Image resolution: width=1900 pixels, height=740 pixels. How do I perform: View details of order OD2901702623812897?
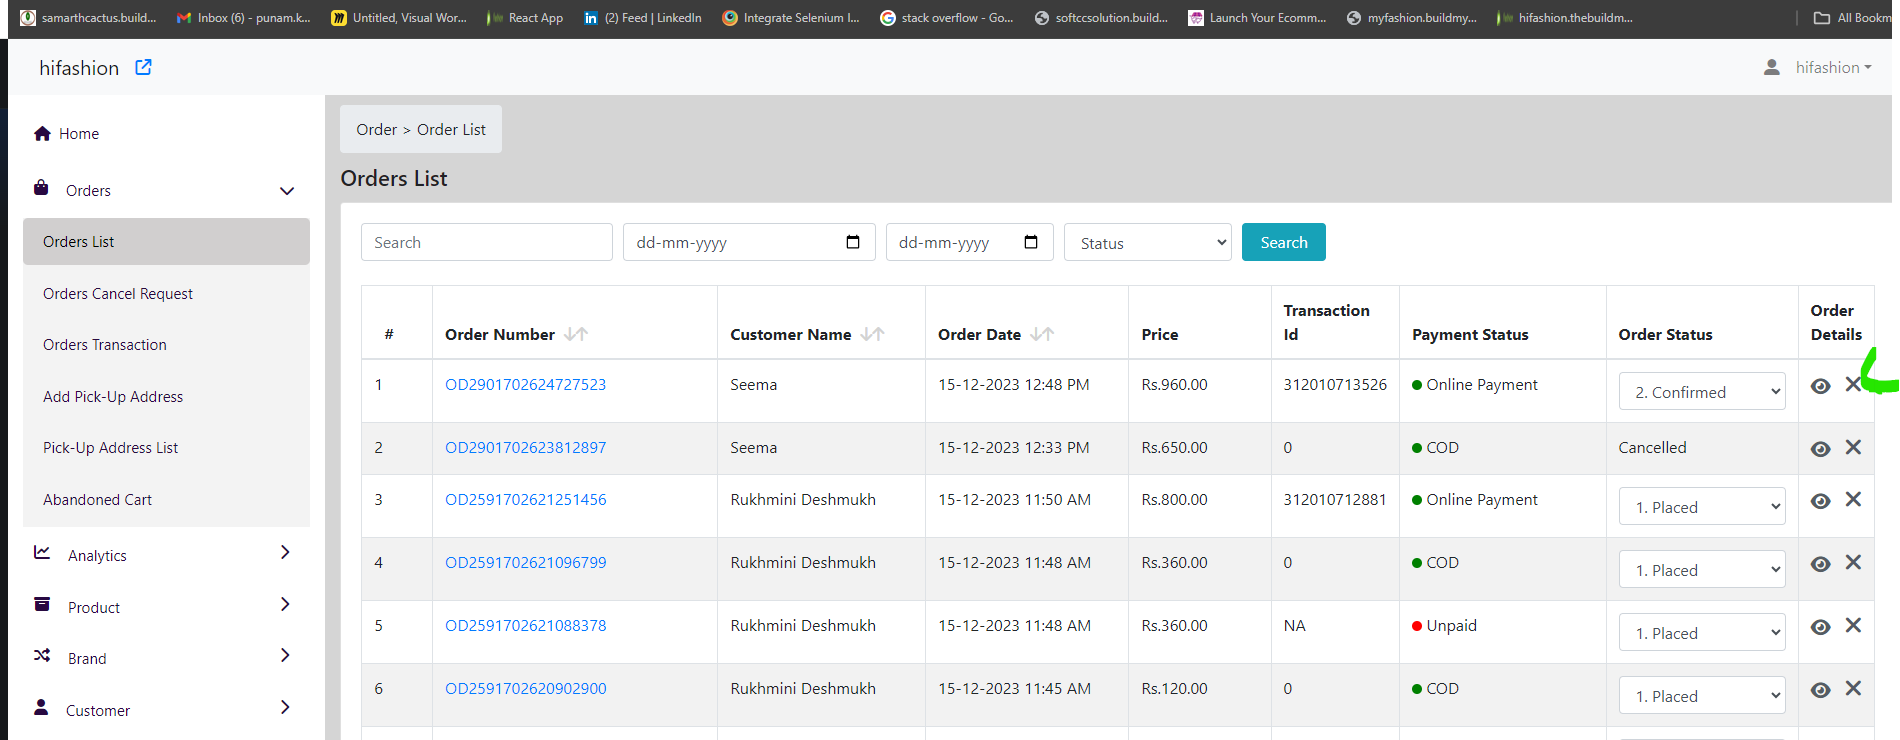coord(1821,449)
